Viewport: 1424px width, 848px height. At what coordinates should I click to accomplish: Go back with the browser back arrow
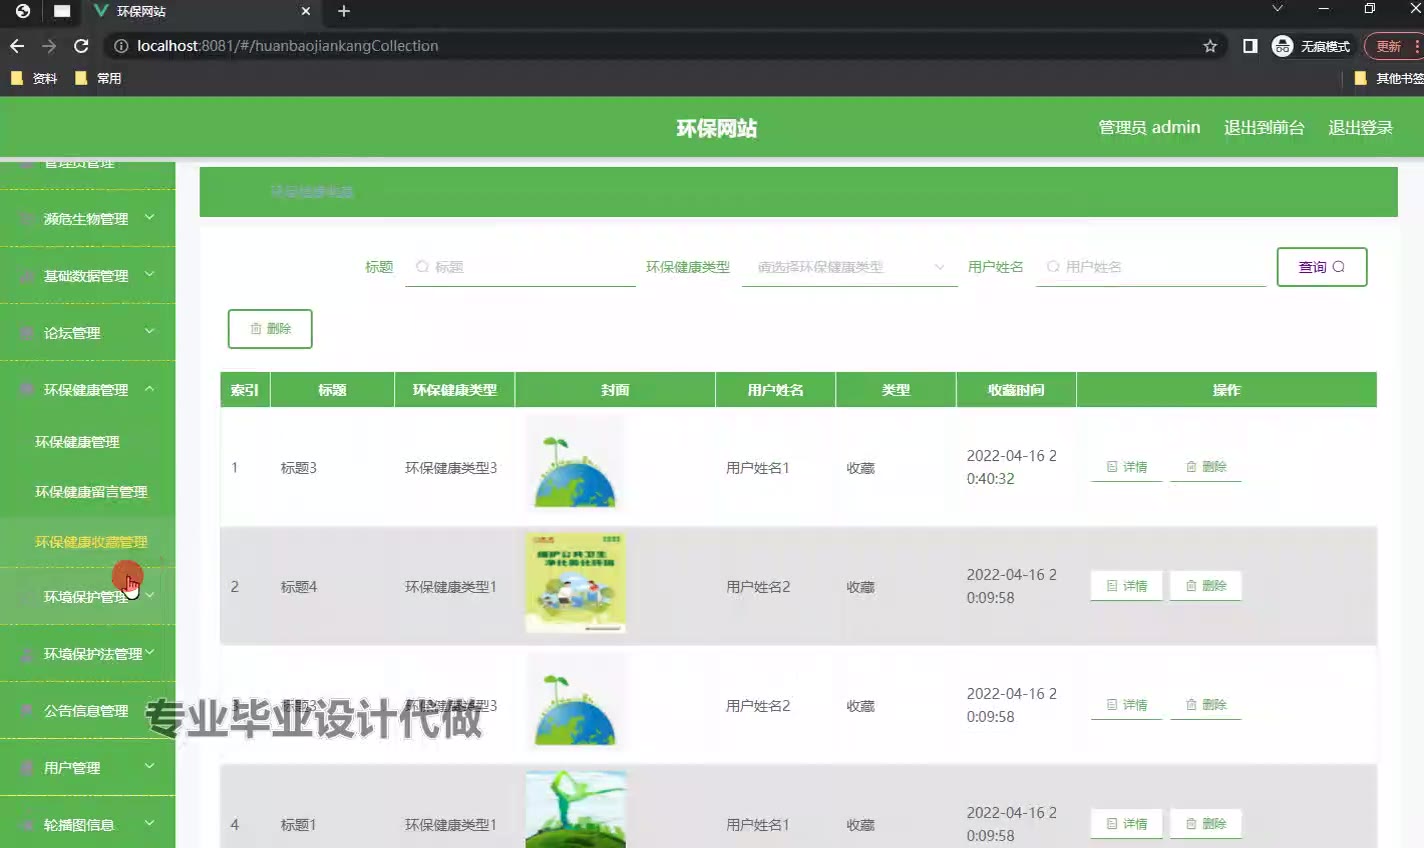pos(17,46)
